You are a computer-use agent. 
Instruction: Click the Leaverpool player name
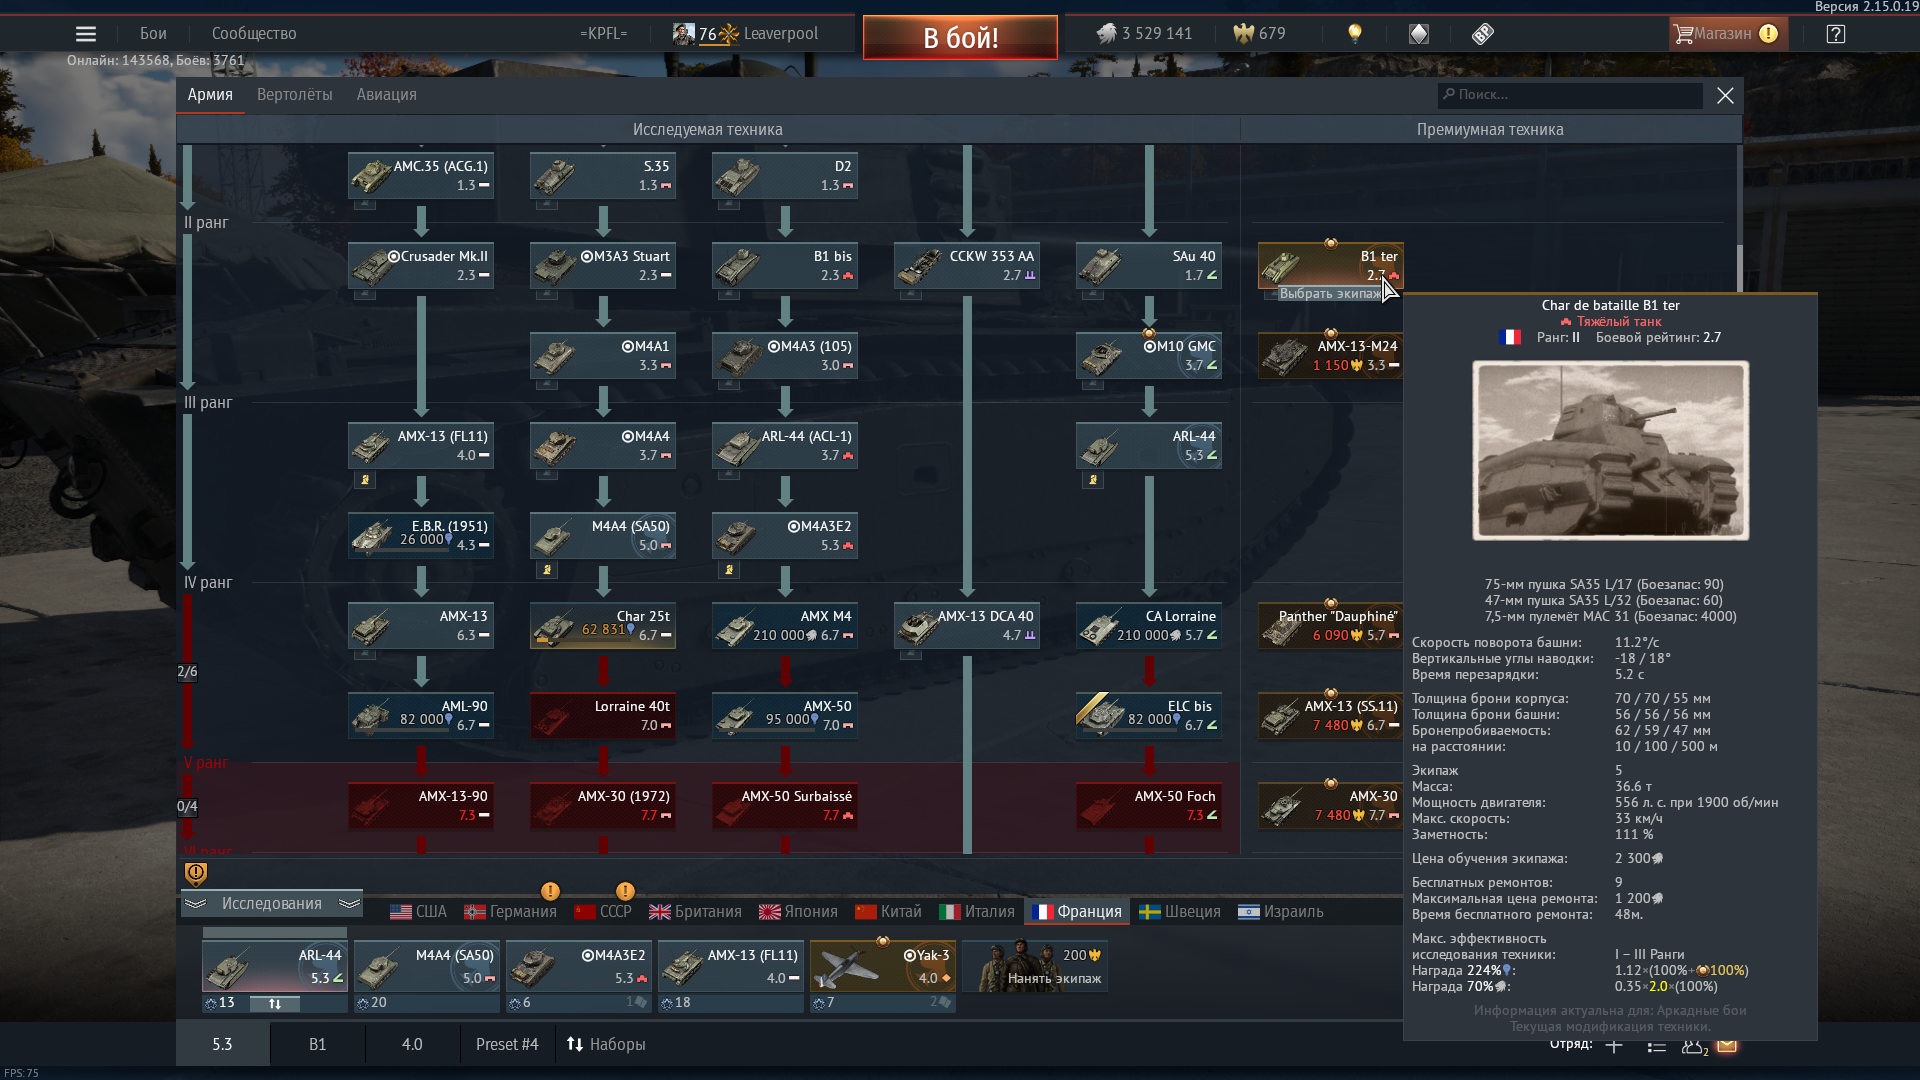click(780, 34)
